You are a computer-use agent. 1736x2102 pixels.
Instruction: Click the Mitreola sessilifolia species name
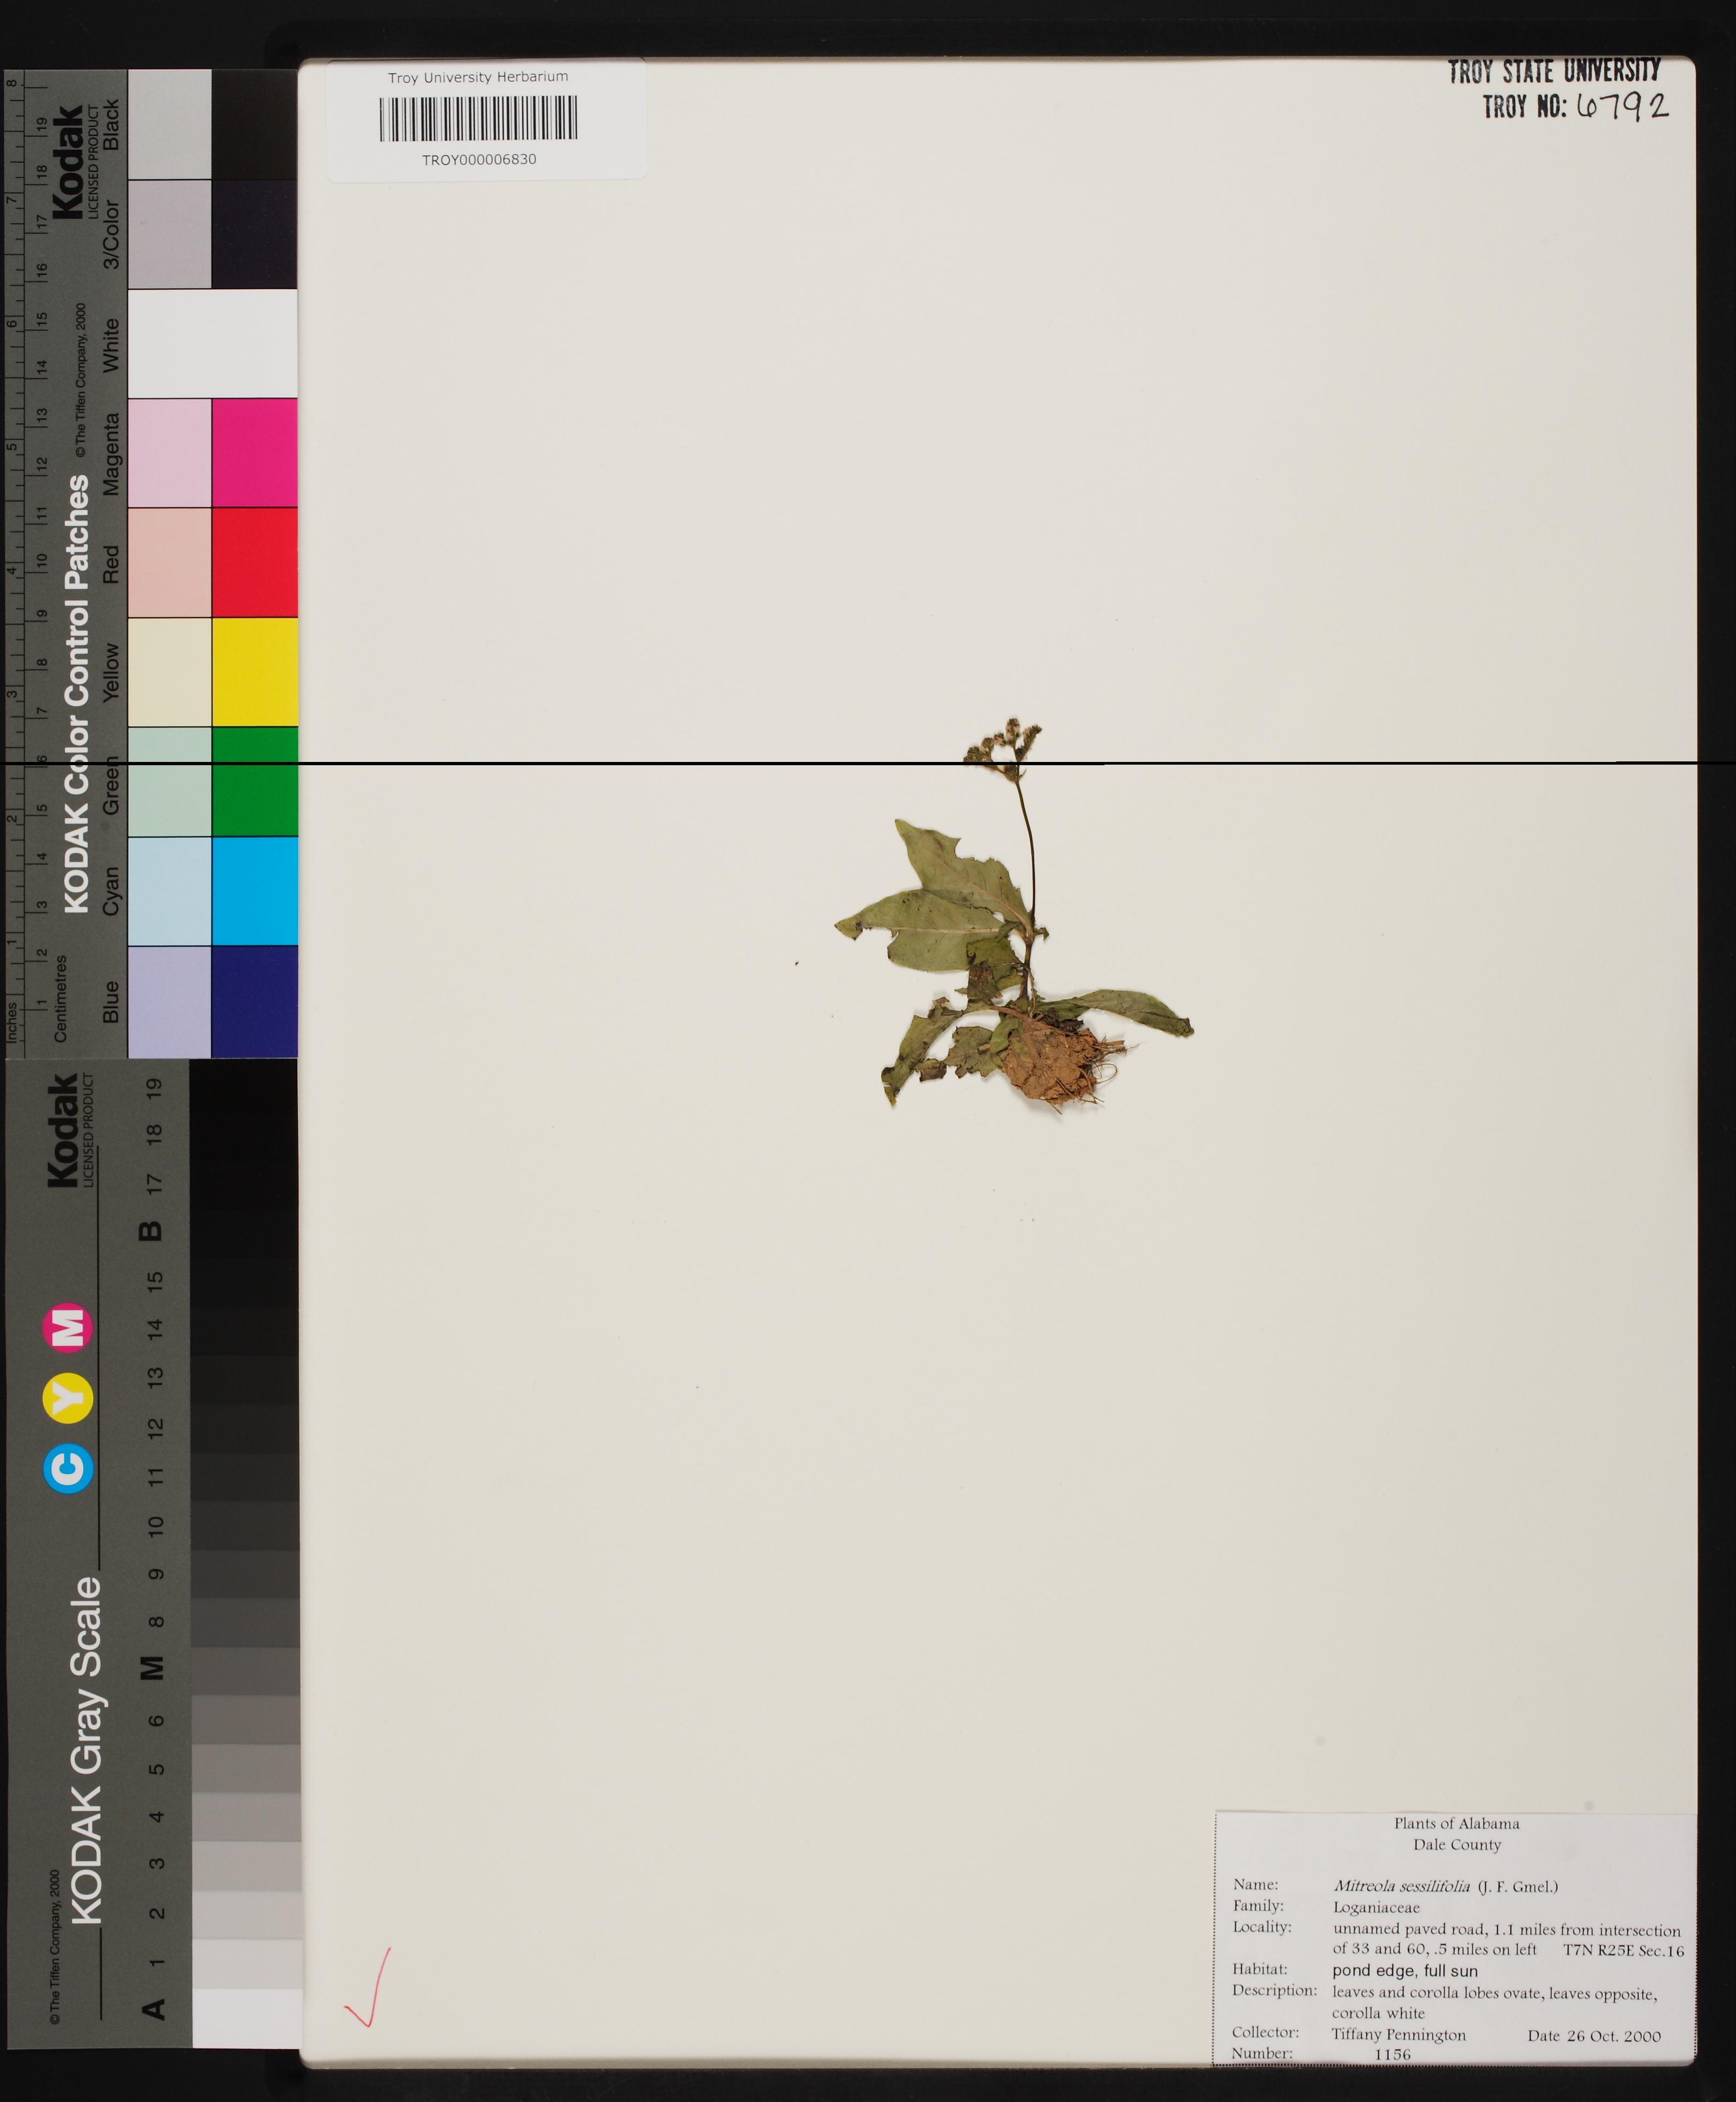tap(1401, 1886)
